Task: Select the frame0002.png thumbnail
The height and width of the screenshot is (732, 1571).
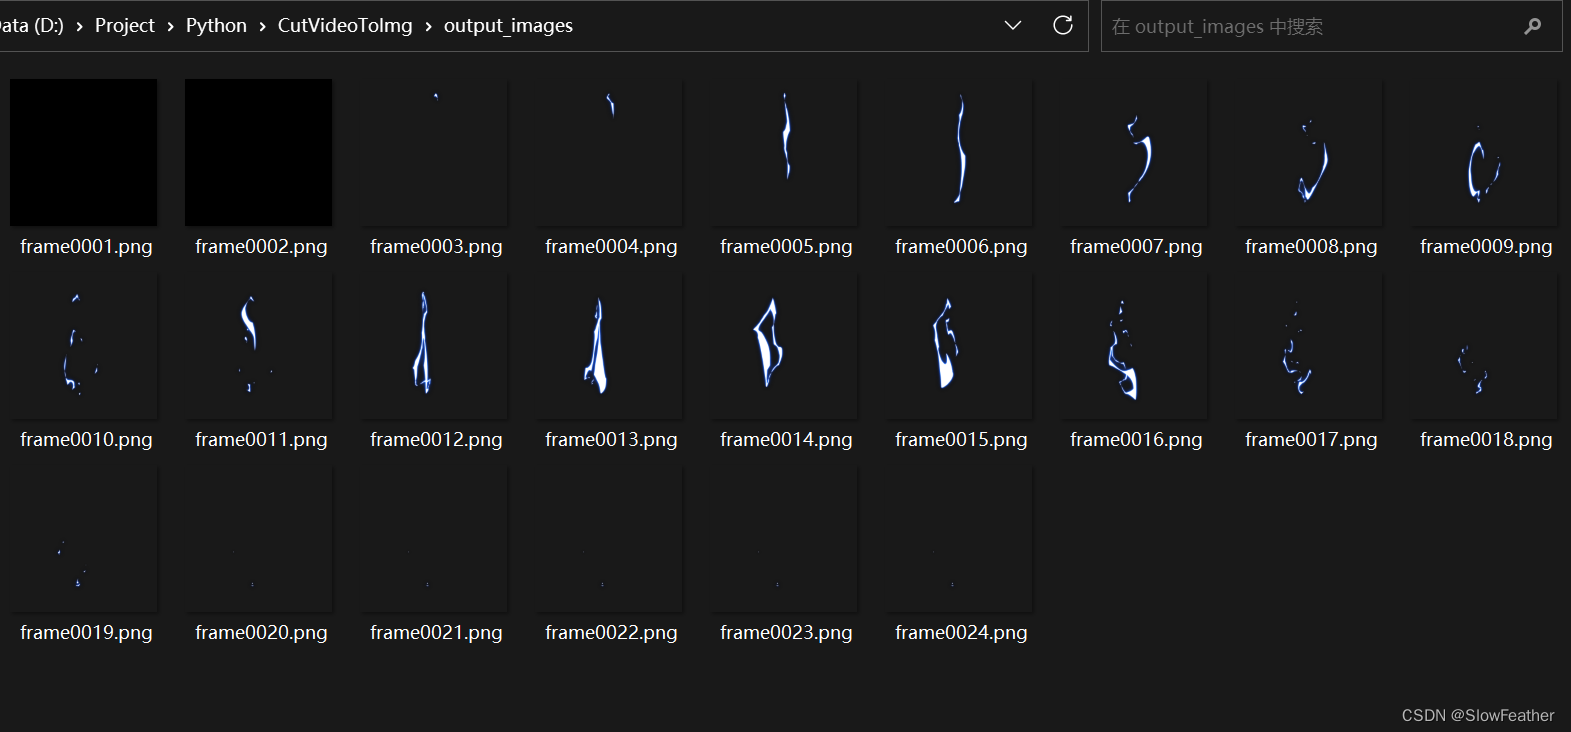Action: click(x=258, y=152)
